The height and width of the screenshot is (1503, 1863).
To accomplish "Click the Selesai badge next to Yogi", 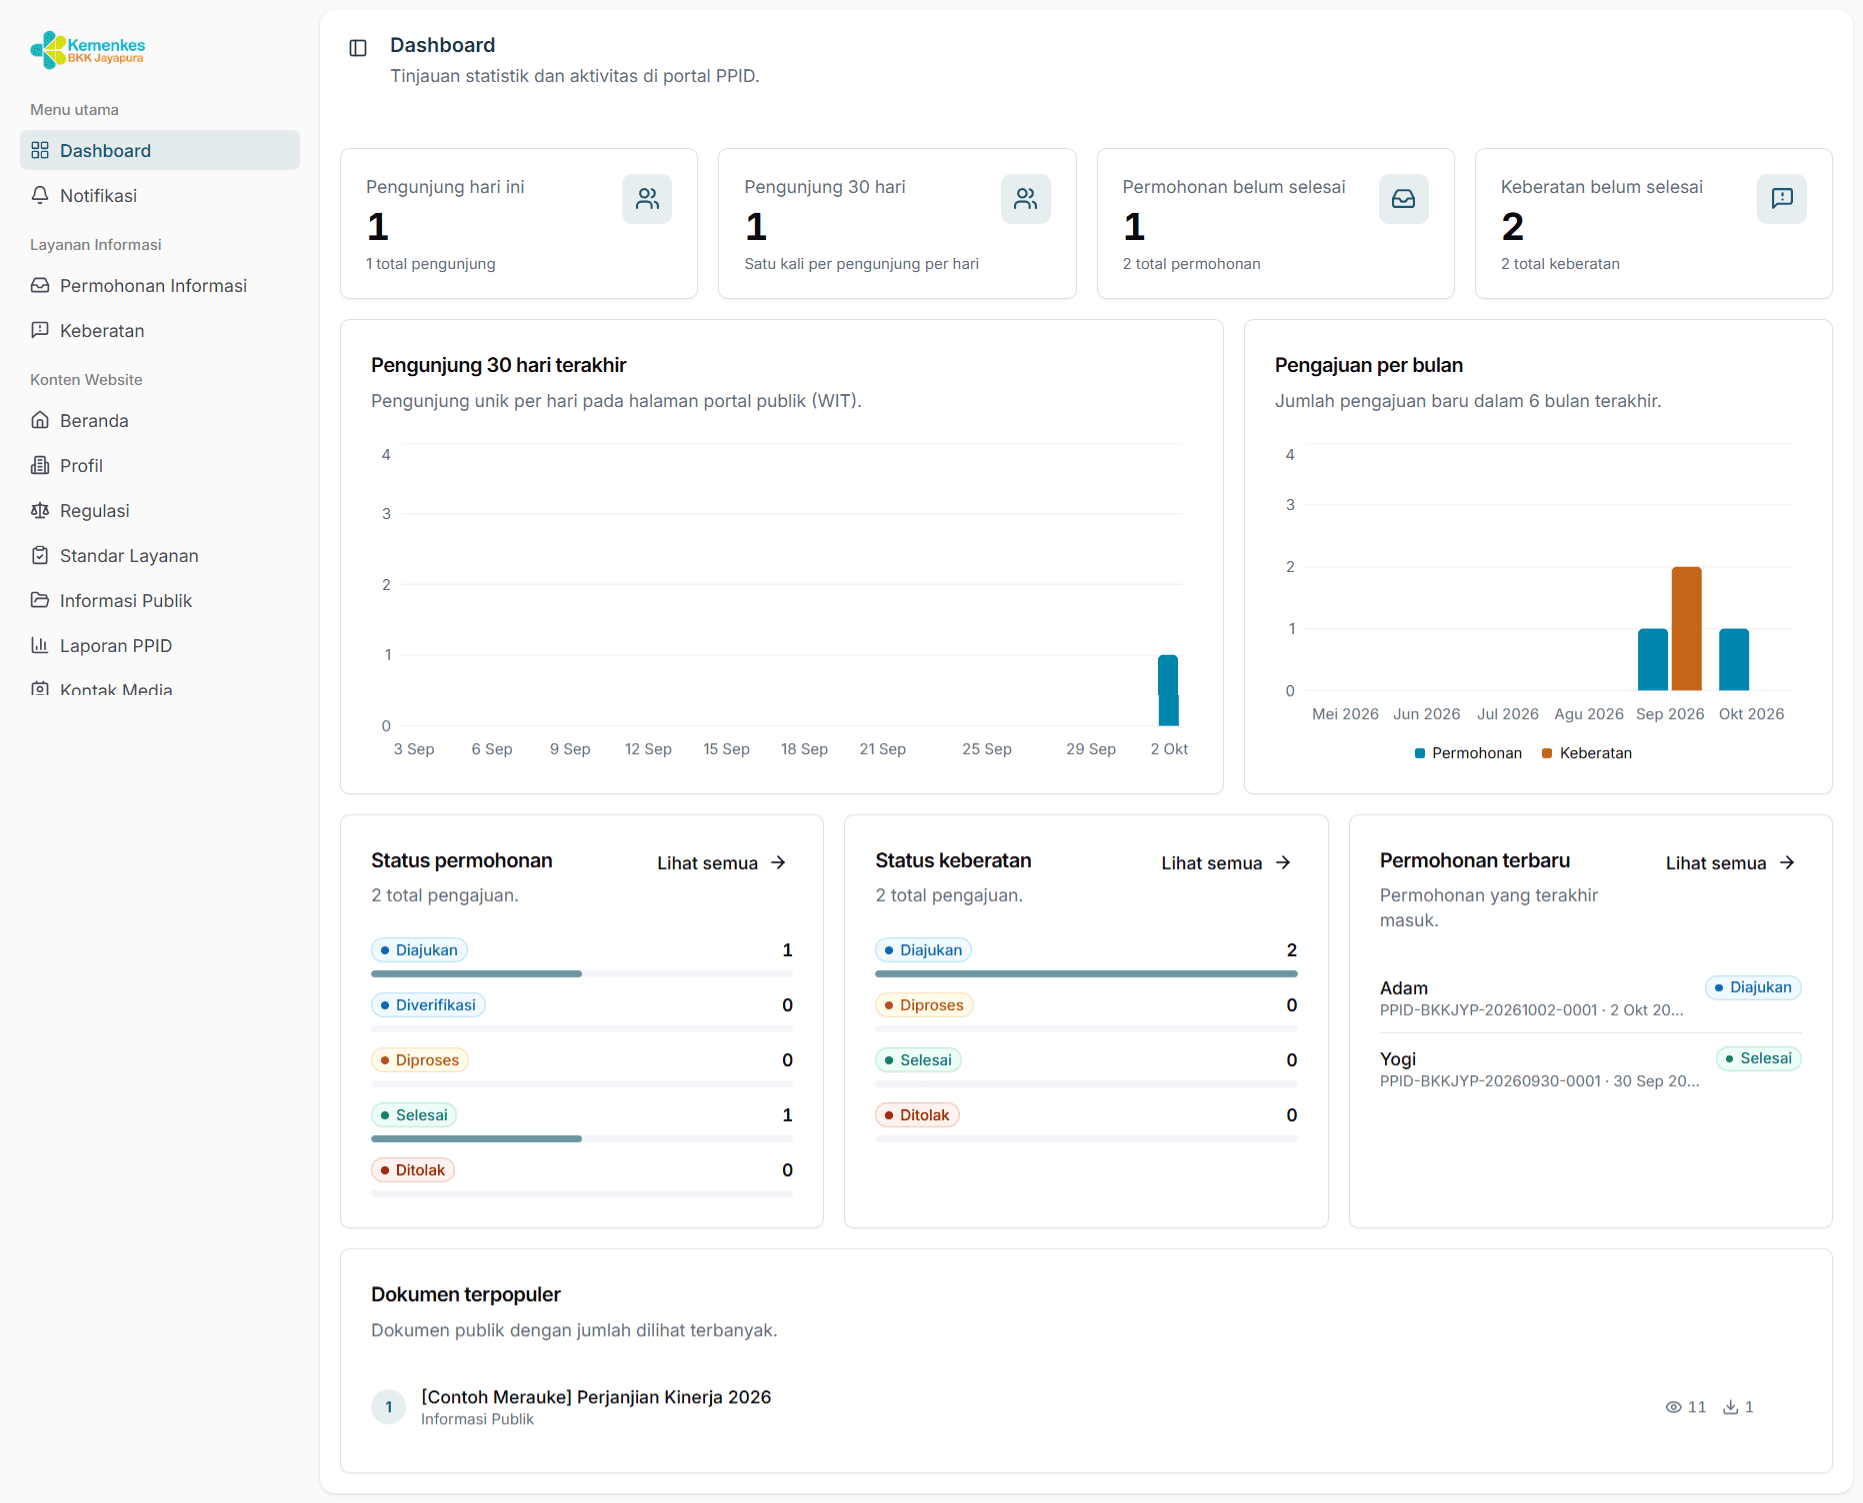I will tap(1759, 1058).
